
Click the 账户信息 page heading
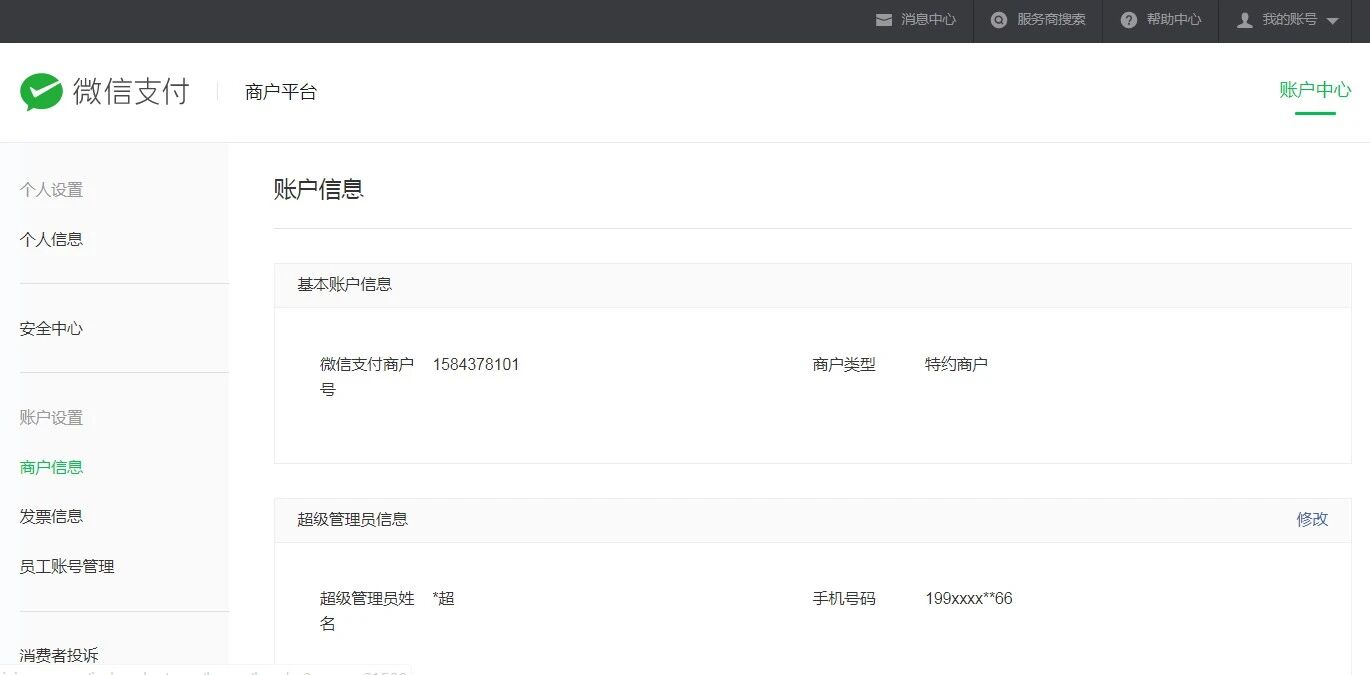click(x=318, y=188)
